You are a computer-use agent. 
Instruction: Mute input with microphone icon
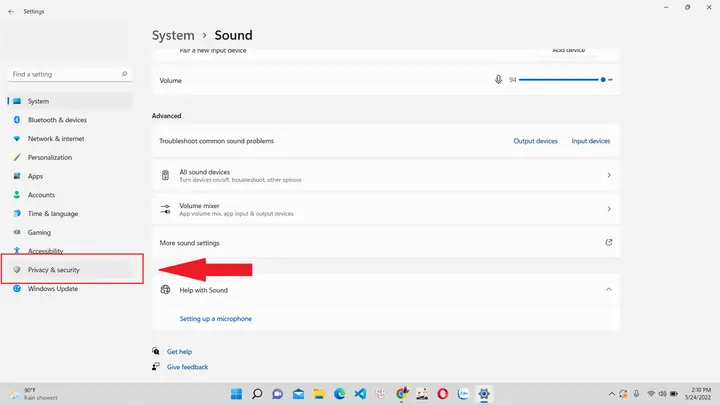click(498, 80)
